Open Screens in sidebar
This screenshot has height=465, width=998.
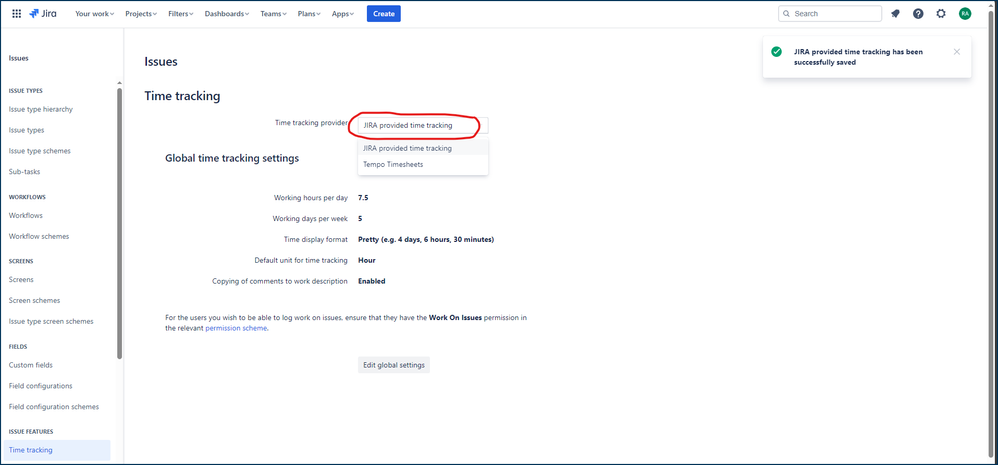coord(22,280)
